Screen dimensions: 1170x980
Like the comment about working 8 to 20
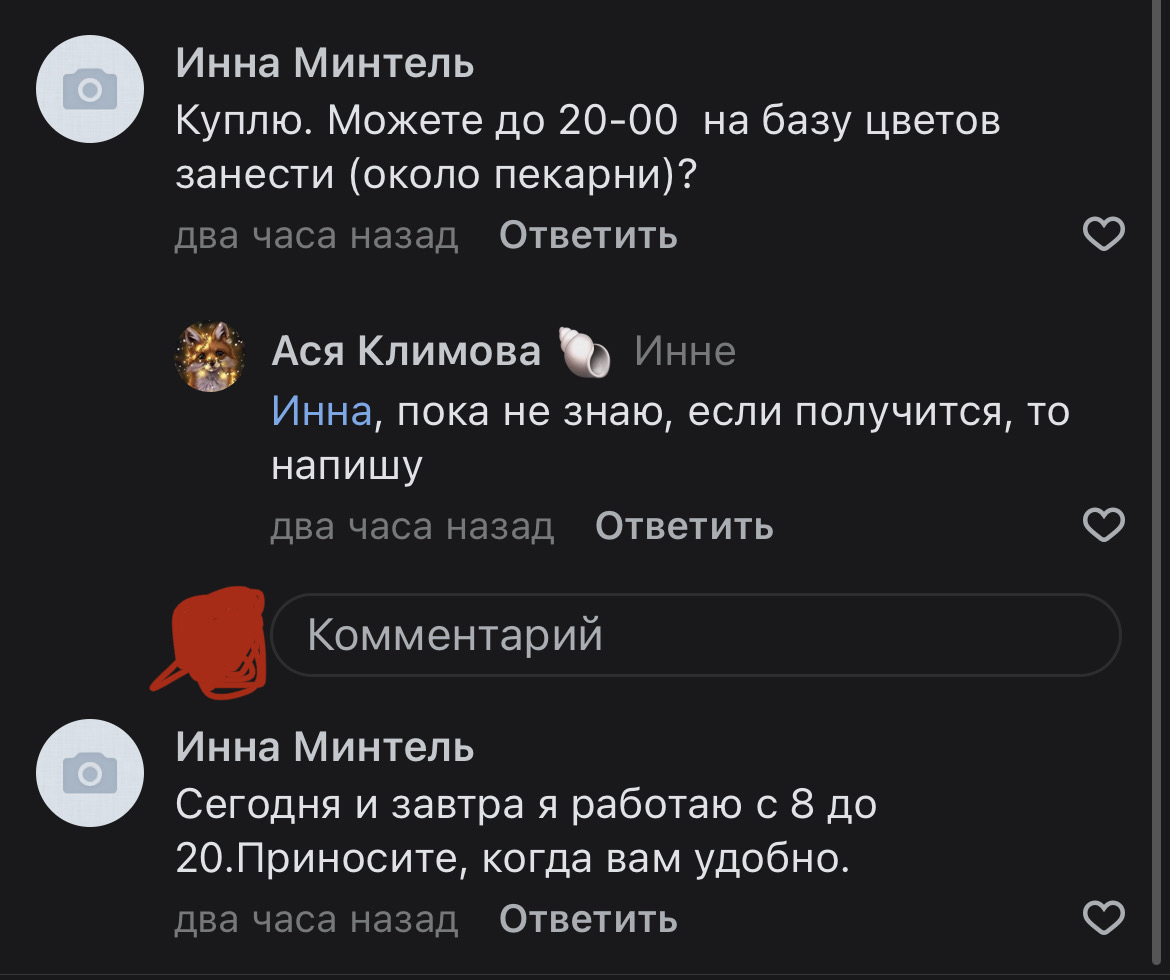coord(1104,918)
